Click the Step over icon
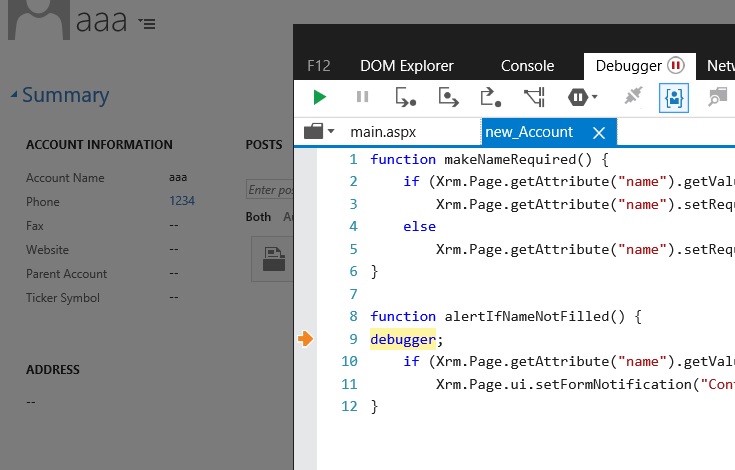735x470 pixels. coord(448,97)
